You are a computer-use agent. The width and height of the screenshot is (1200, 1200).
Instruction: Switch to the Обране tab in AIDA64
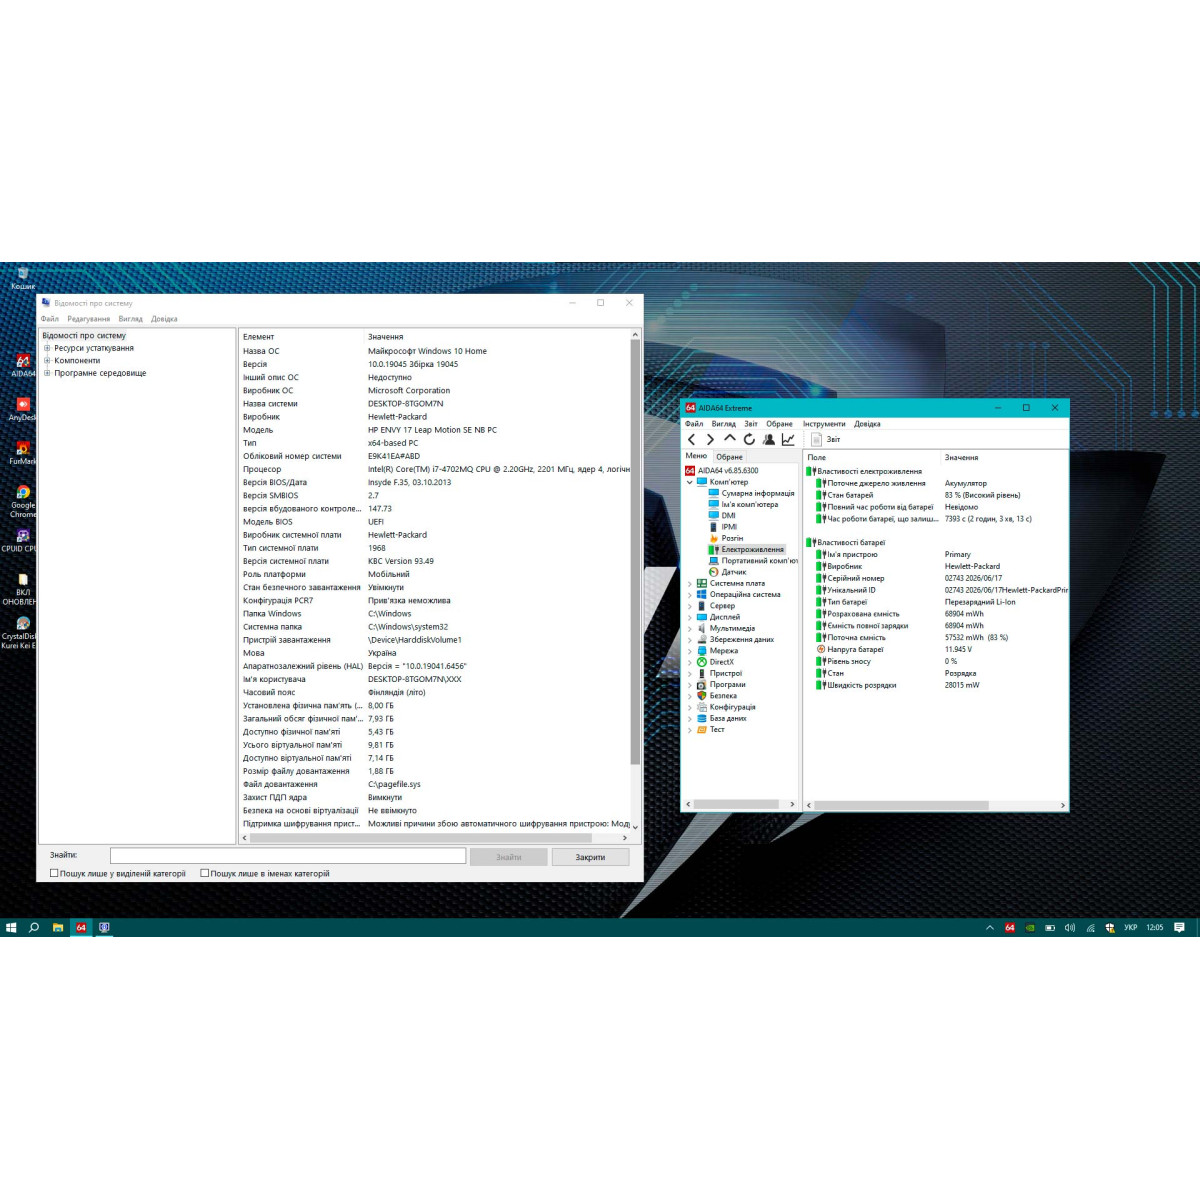tap(729, 456)
